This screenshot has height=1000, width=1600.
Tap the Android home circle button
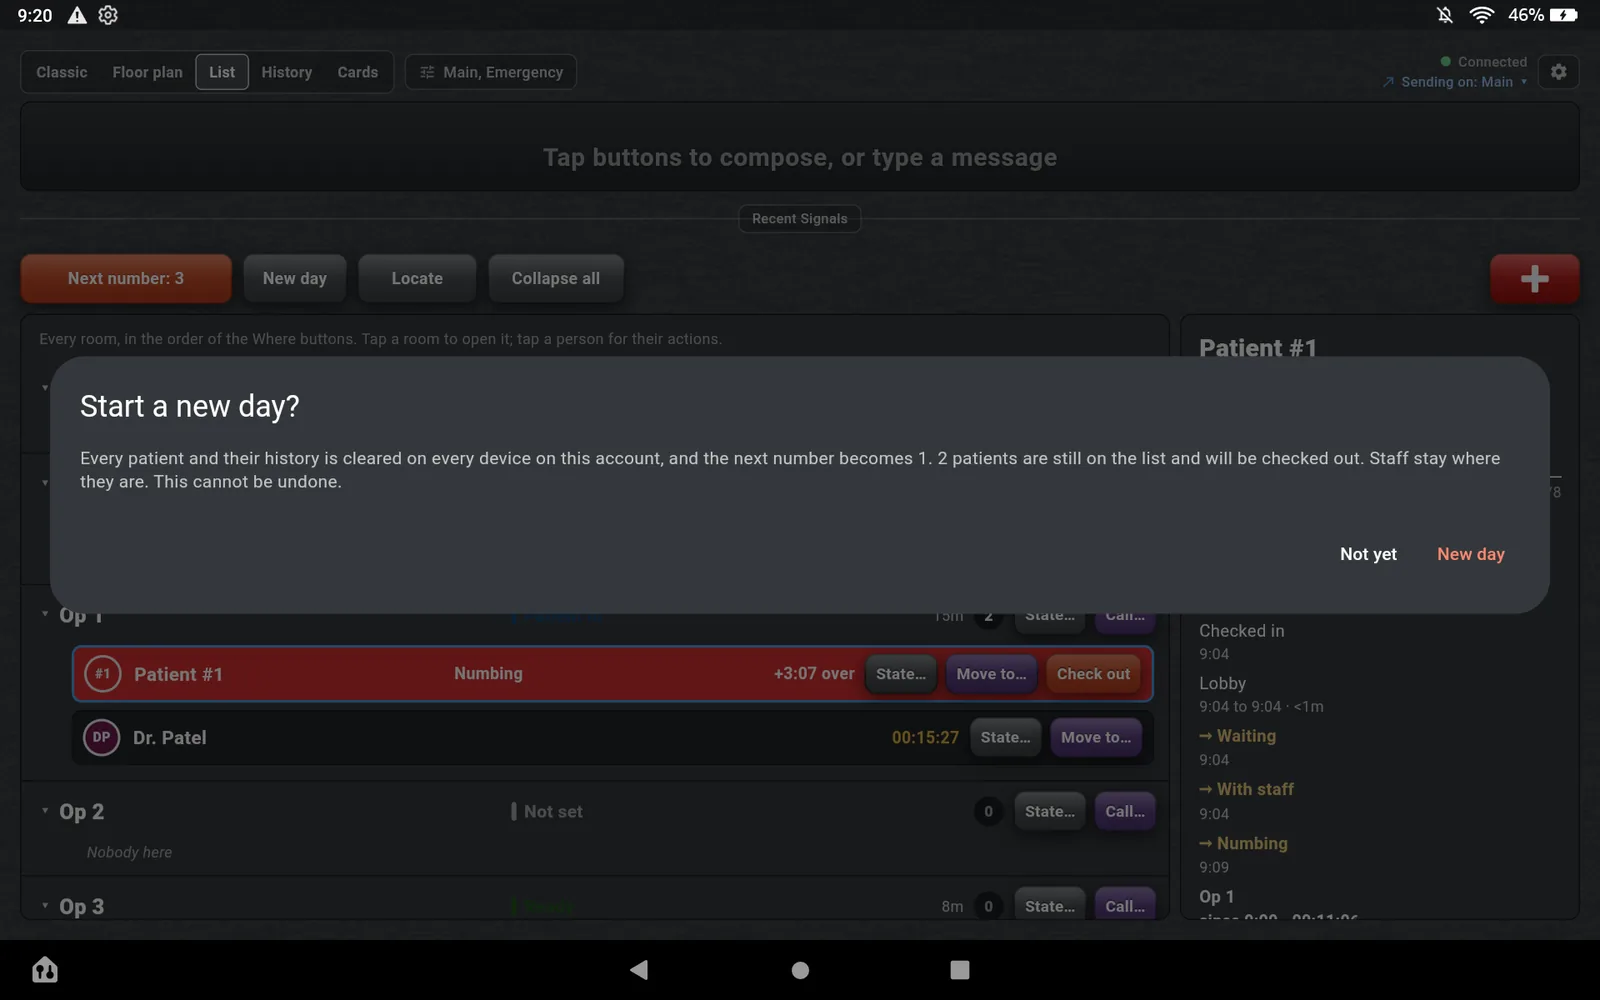point(800,969)
